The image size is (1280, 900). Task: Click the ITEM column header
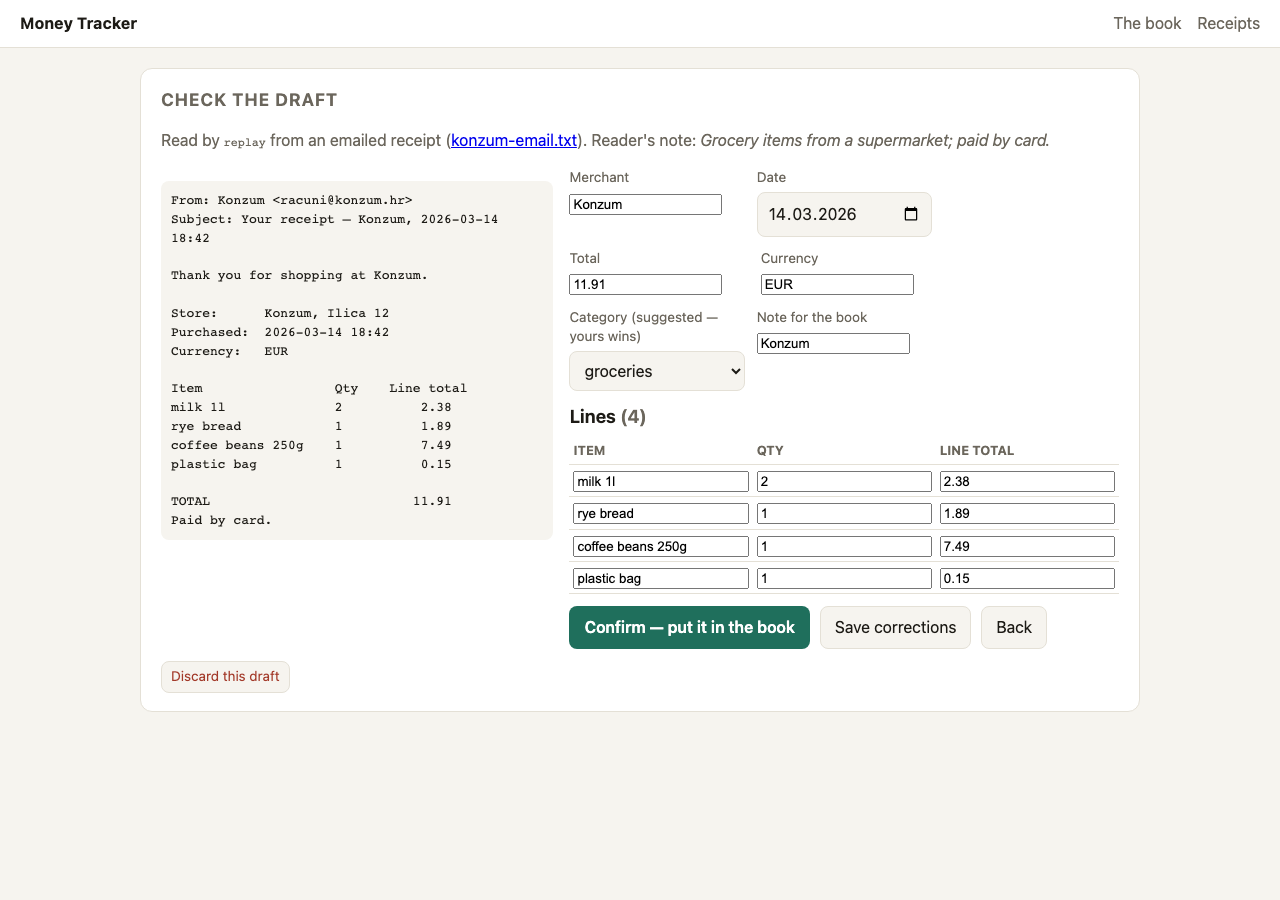[x=589, y=451]
